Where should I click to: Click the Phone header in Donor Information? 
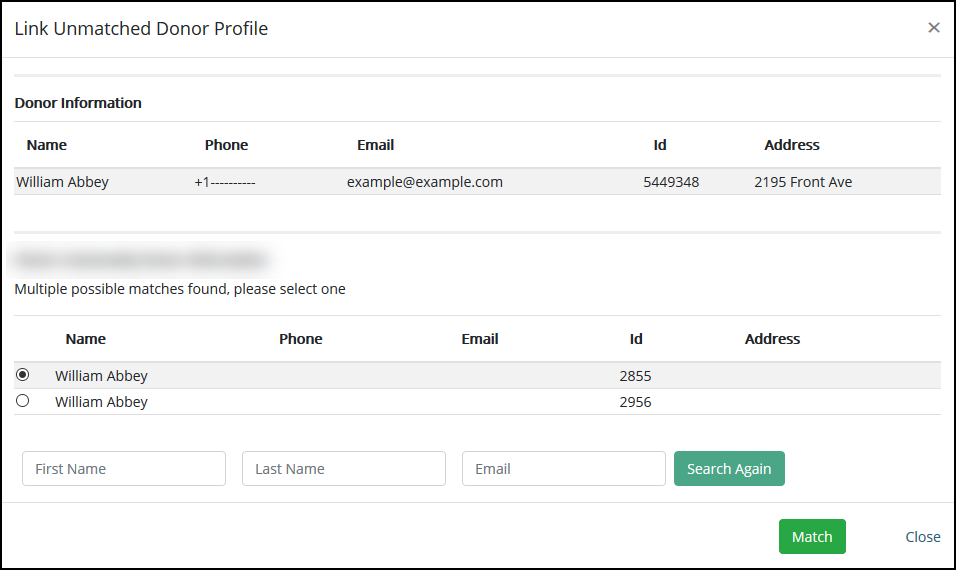[x=226, y=145]
